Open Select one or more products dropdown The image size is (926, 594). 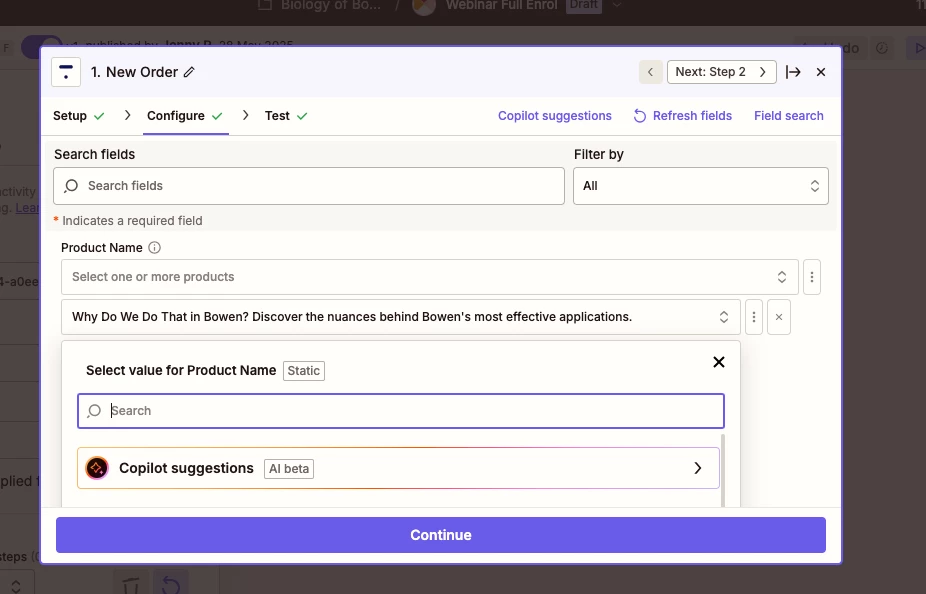pyautogui.click(x=429, y=277)
